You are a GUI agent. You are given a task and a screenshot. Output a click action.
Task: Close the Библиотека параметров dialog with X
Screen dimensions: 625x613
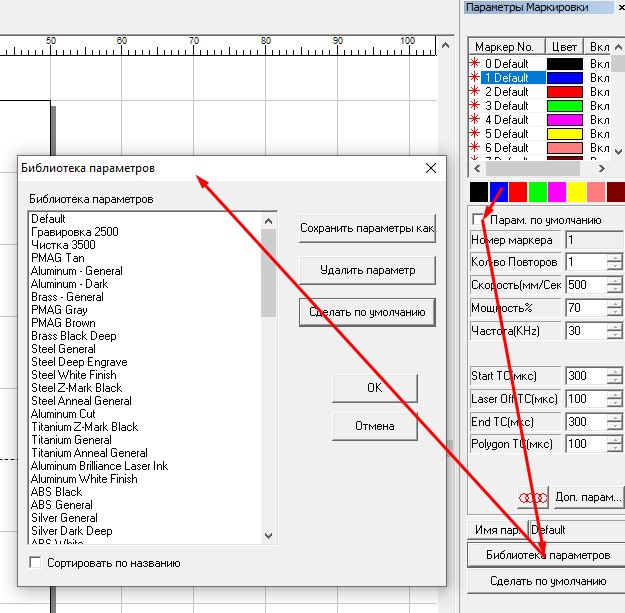[431, 168]
